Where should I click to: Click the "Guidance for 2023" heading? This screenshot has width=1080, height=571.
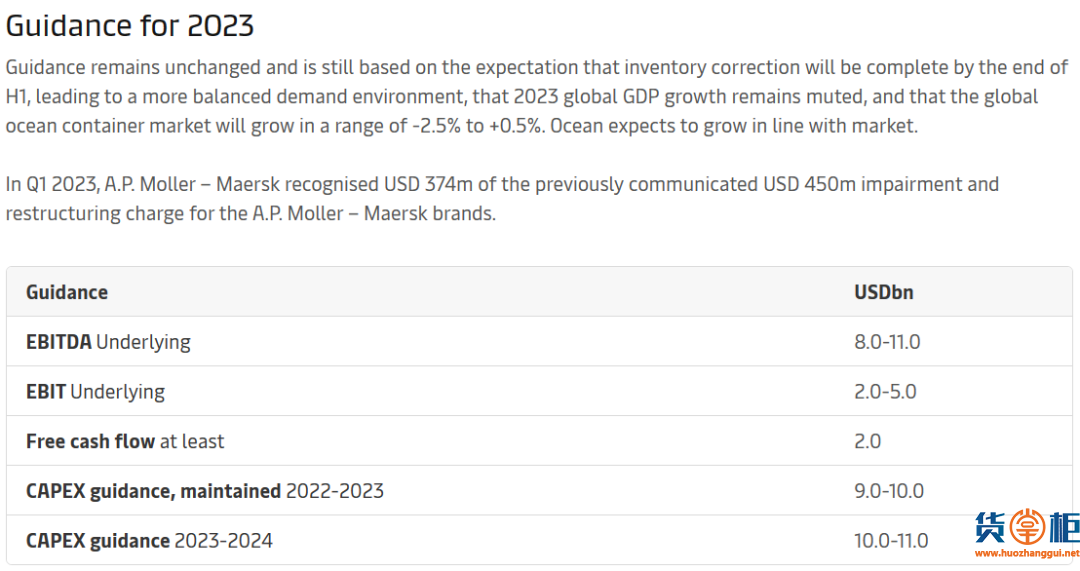pyautogui.click(x=130, y=25)
